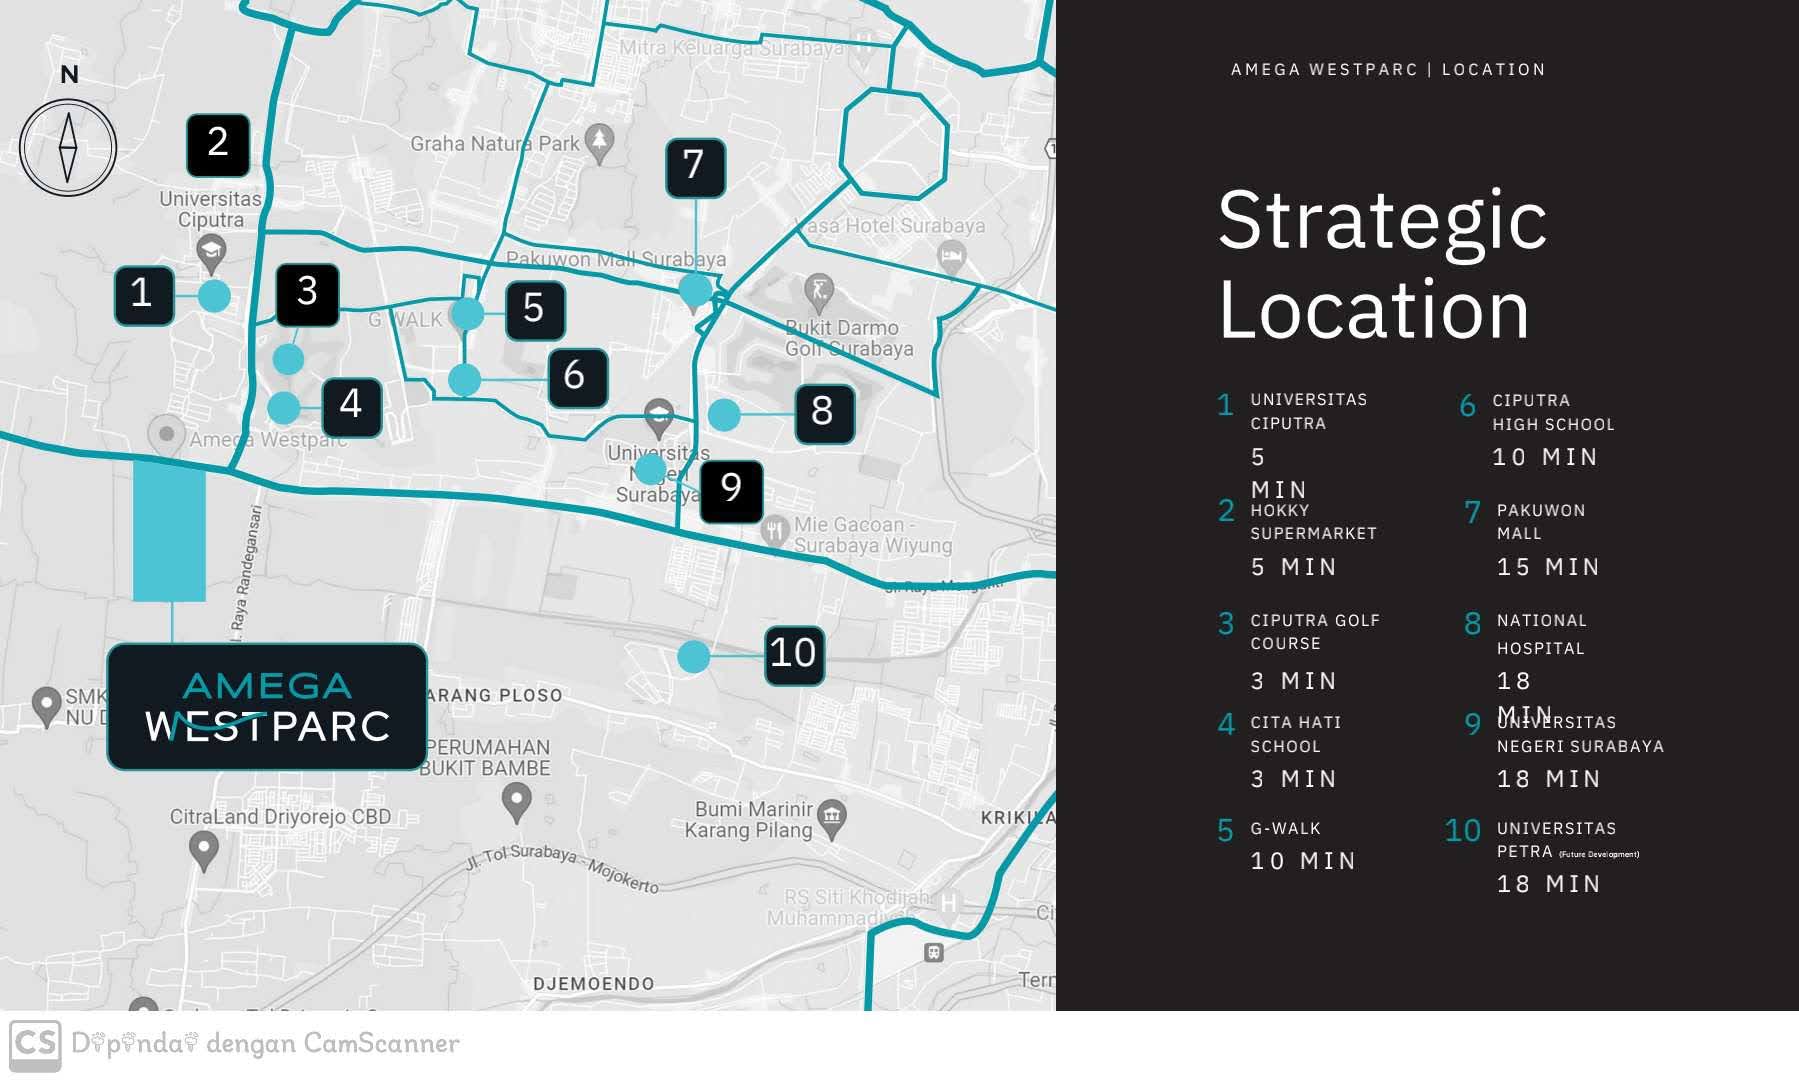Click the Perumahan Bukit Bambe location pin
The image size is (1799, 1081).
(x=516, y=803)
